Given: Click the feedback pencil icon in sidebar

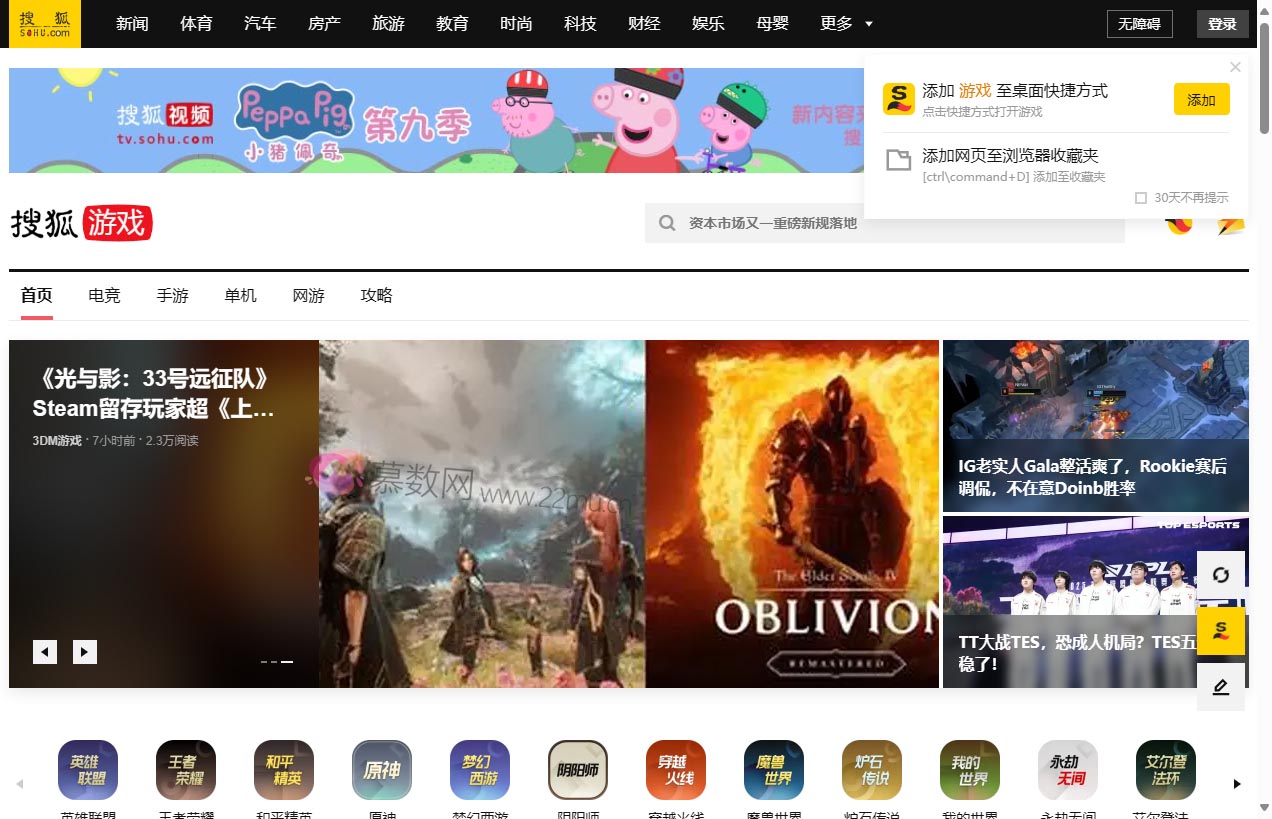Looking at the screenshot, I should pyautogui.click(x=1220, y=687).
